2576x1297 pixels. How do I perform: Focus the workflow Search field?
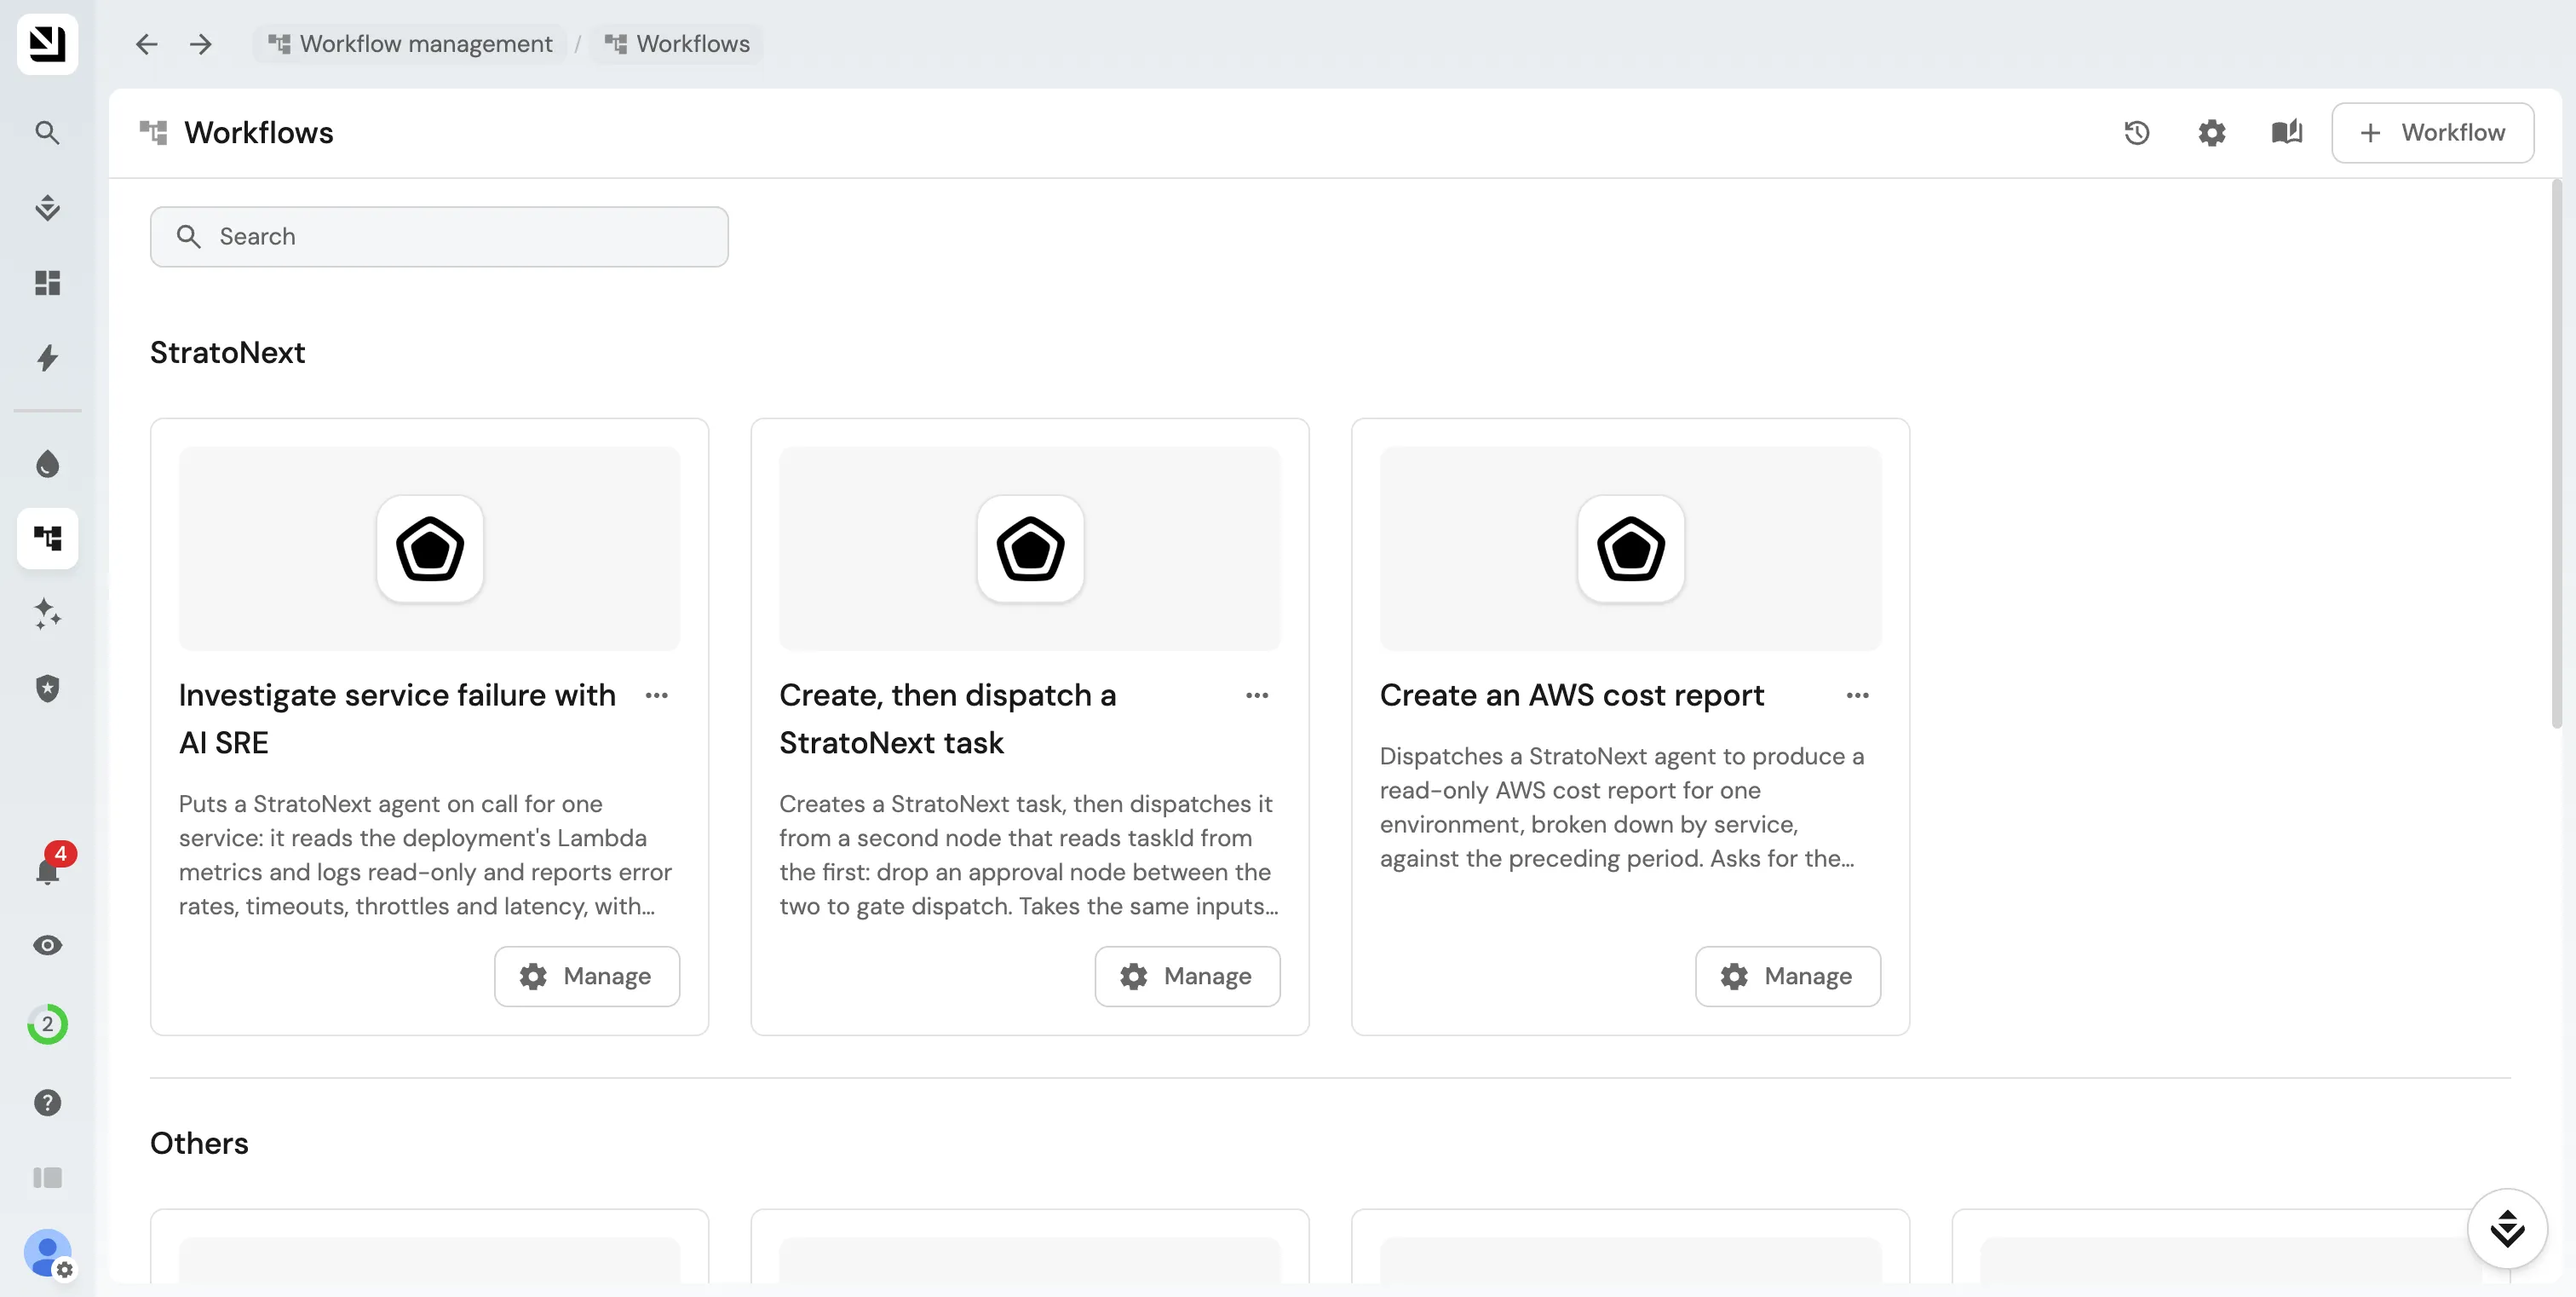[x=439, y=237]
